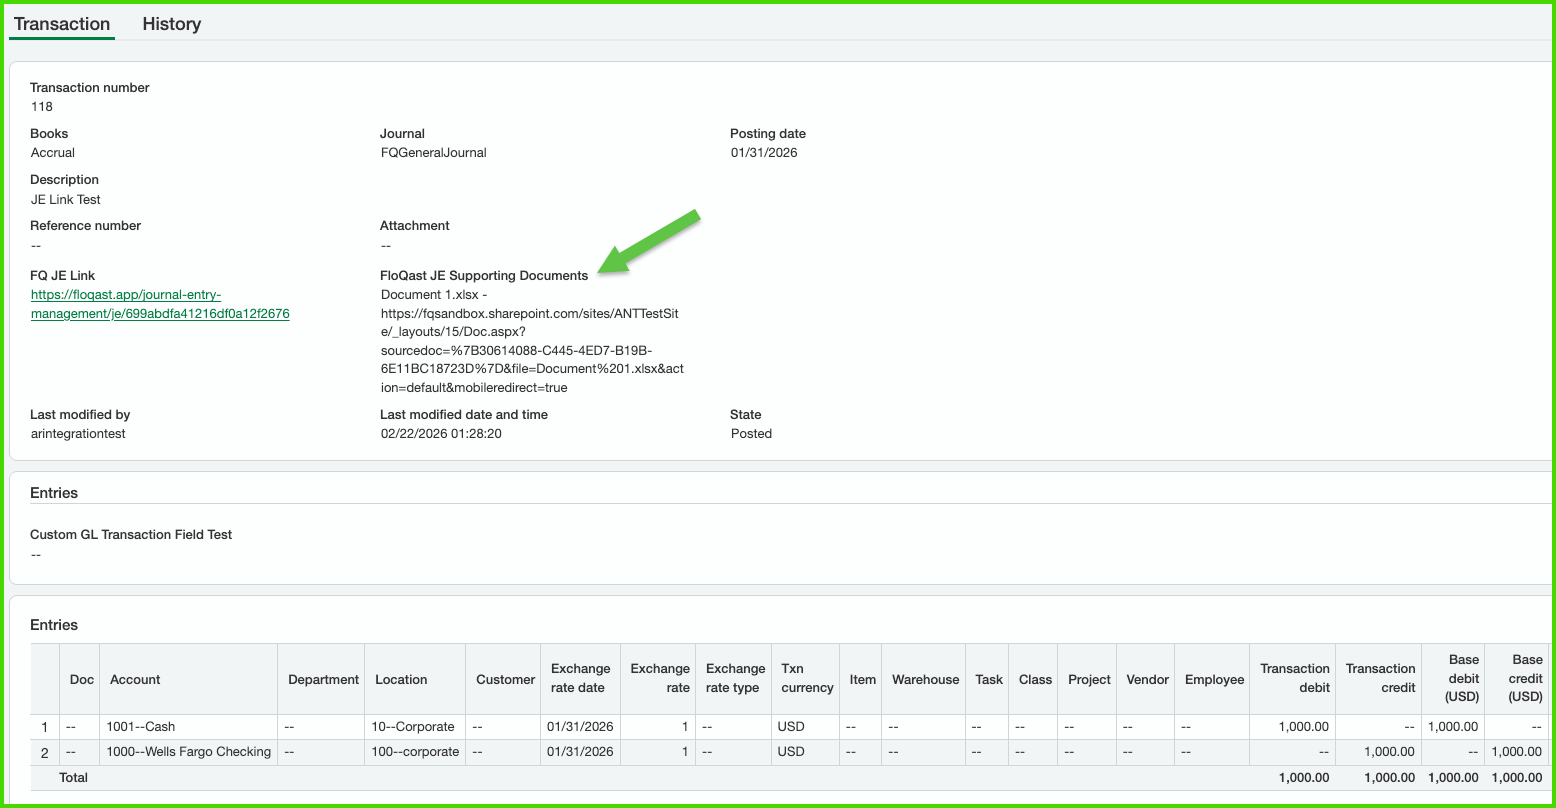Click the Location column header
1556x808 pixels.
pos(401,679)
